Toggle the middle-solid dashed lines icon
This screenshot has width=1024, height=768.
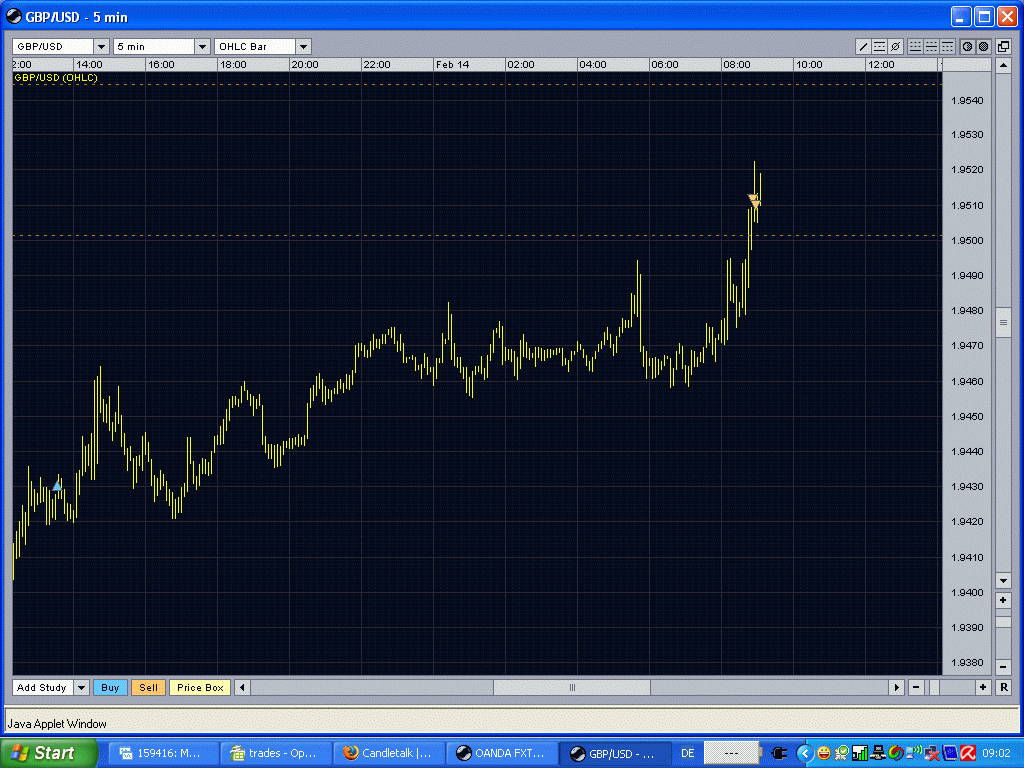tap(931, 46)
